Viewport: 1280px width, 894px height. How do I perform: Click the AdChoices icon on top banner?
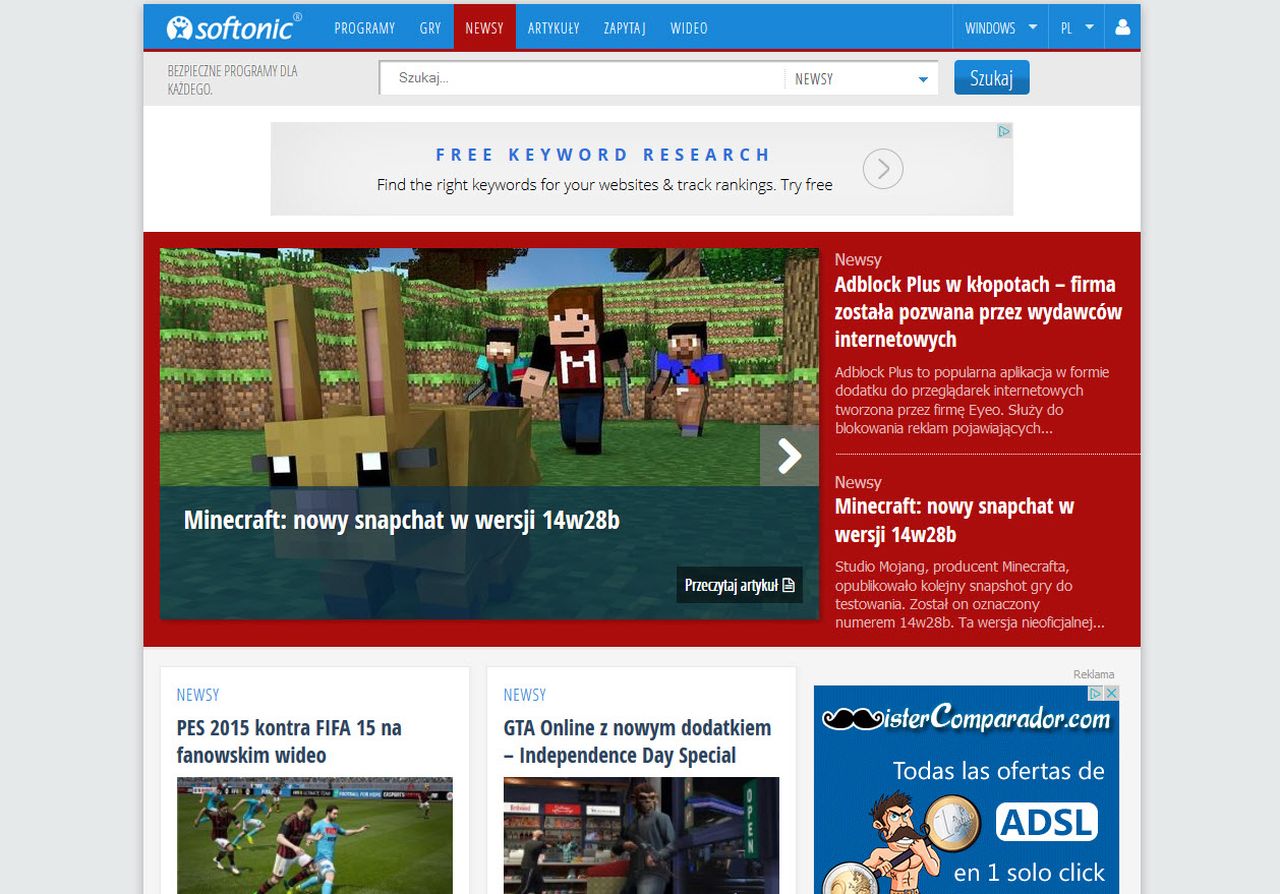click(1004, 131)
